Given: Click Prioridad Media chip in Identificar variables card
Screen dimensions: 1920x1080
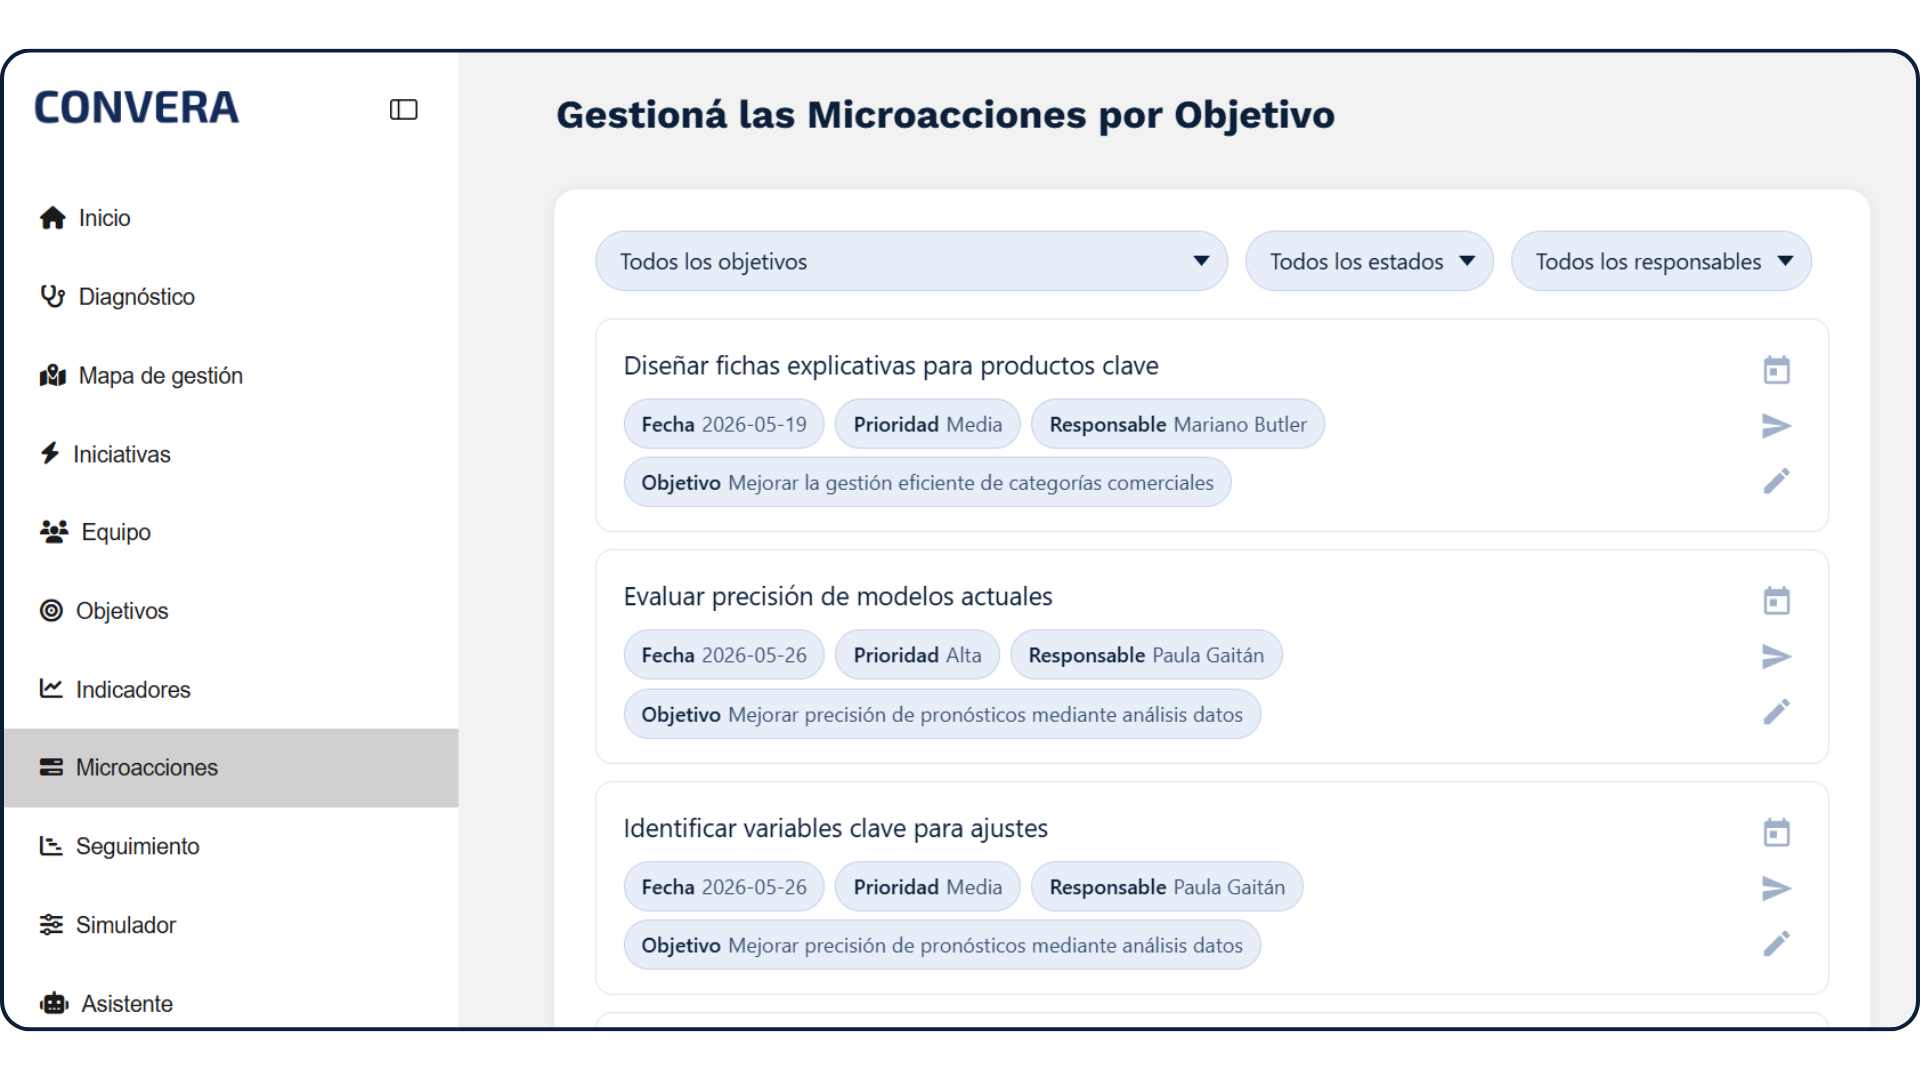Looking at the screenshot, I should tap(927, 887).
